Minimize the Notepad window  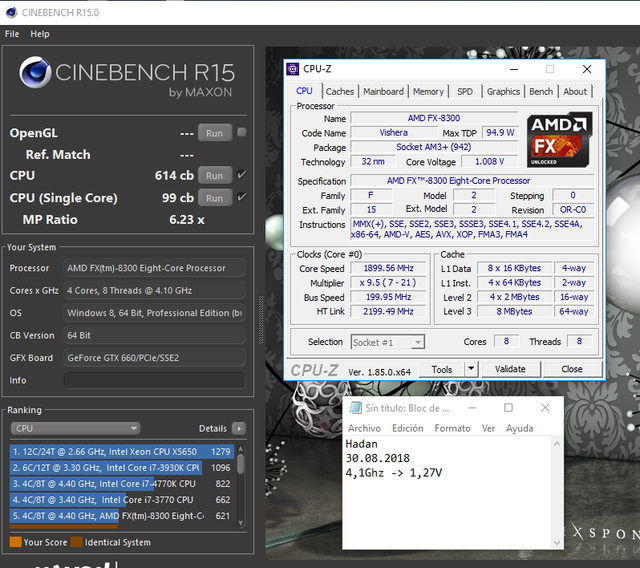[472, 408]
